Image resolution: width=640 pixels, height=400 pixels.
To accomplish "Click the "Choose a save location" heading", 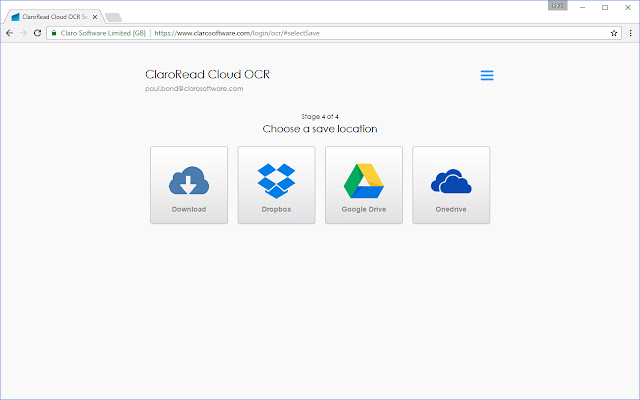I will coord(320,129).
